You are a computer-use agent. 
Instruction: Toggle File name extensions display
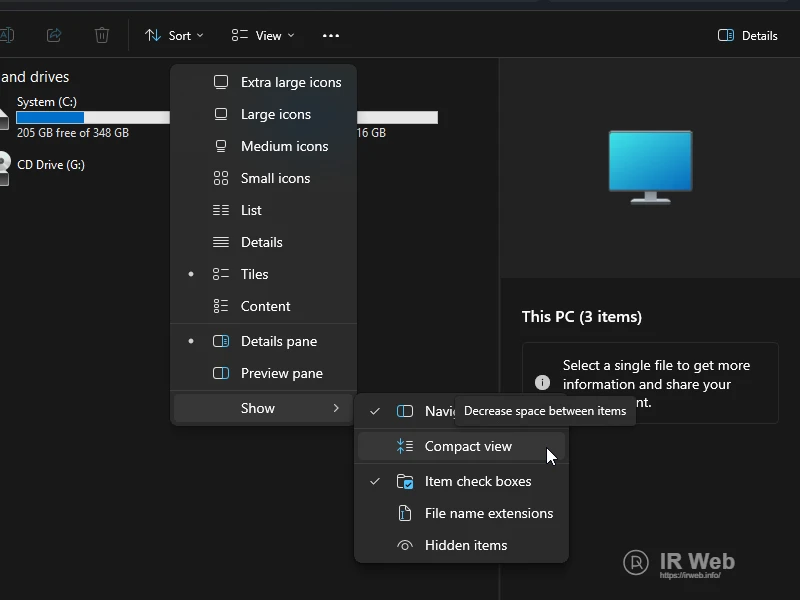[488, 513]
